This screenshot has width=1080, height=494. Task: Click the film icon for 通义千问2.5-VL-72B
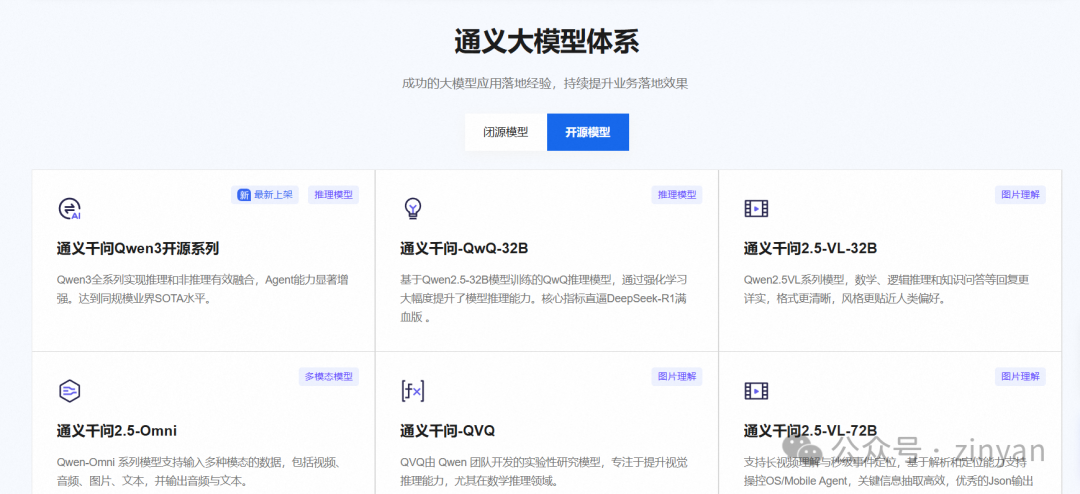click(x=756, y=391)
